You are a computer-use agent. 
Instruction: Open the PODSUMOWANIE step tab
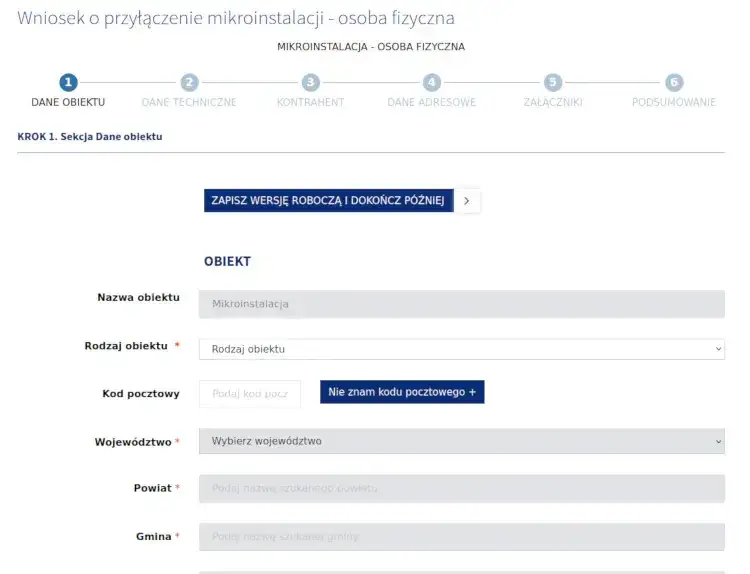pyautogui.click(x=674, y=102)
